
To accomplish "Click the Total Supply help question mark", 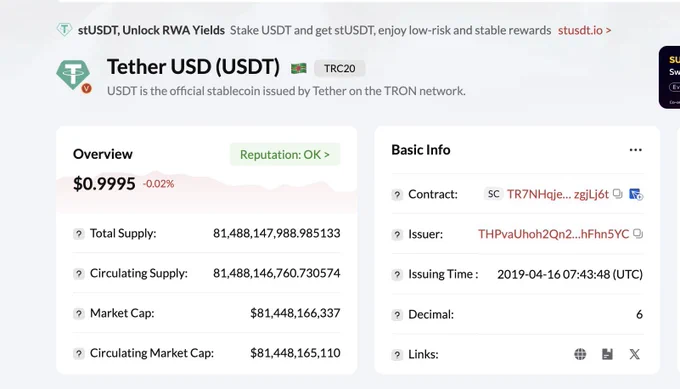I will point(78,234).
